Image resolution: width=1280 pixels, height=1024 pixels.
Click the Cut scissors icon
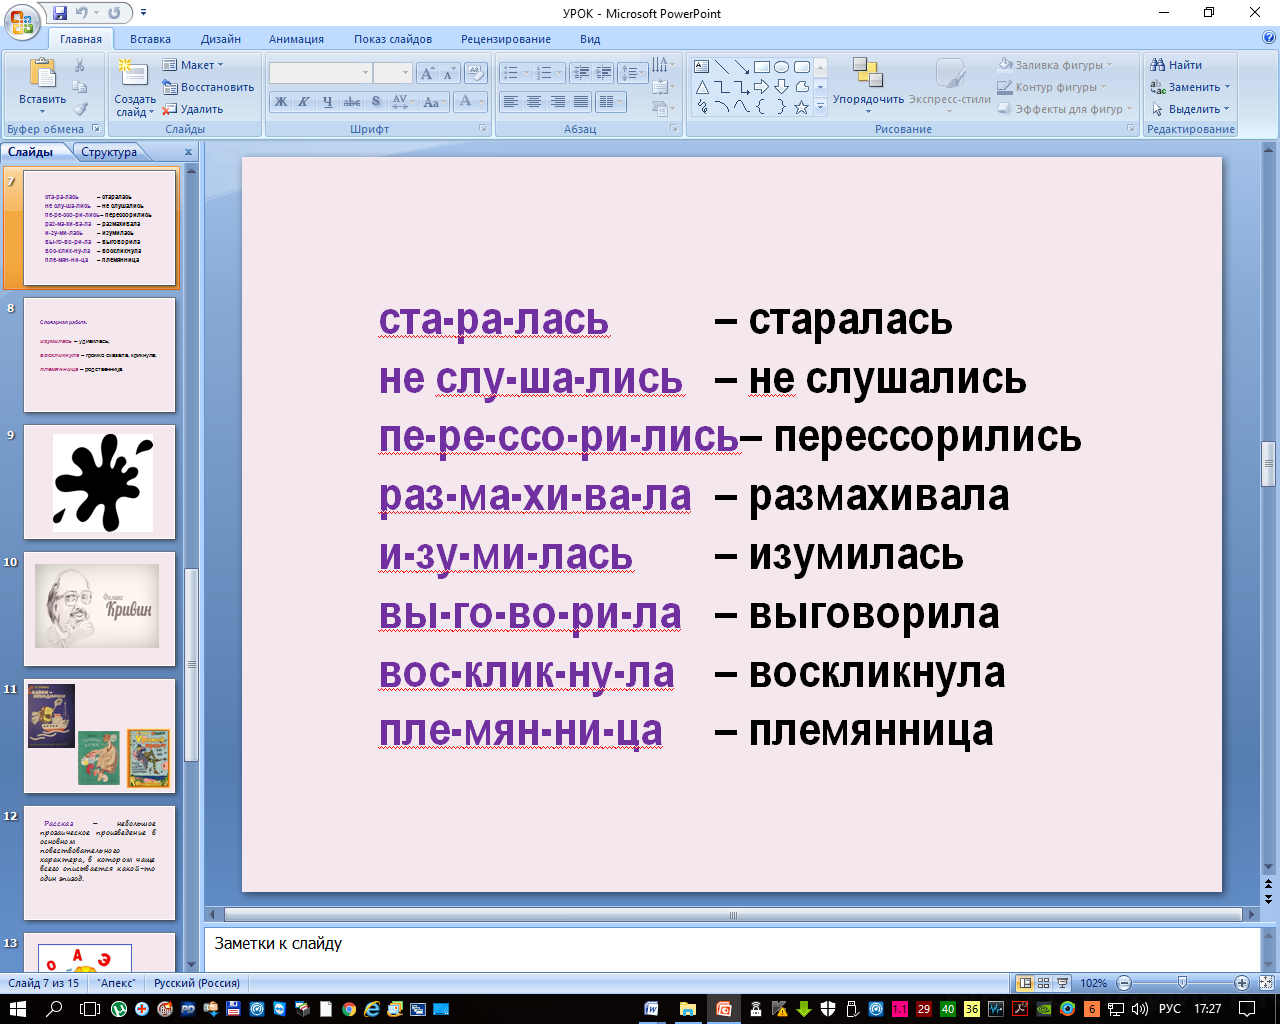[x=80, y=65]
